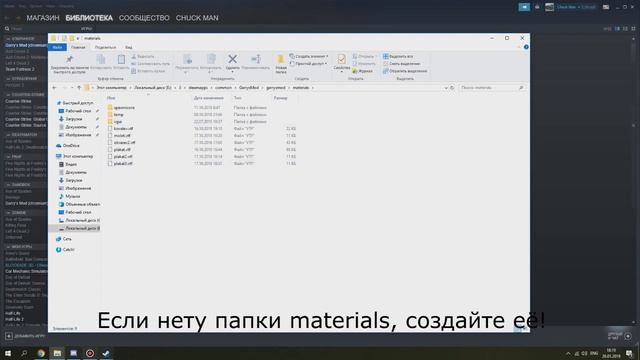Open recent locations dropdown beside forward arrow

coord(72,88)
